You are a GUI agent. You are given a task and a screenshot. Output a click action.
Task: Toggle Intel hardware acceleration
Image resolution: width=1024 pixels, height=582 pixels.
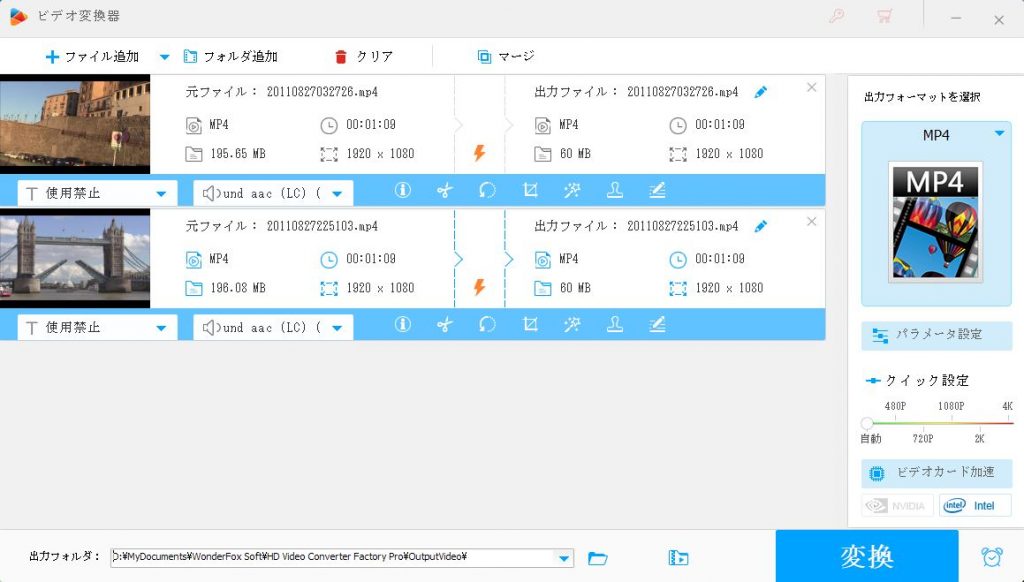[x=975, y=505]
